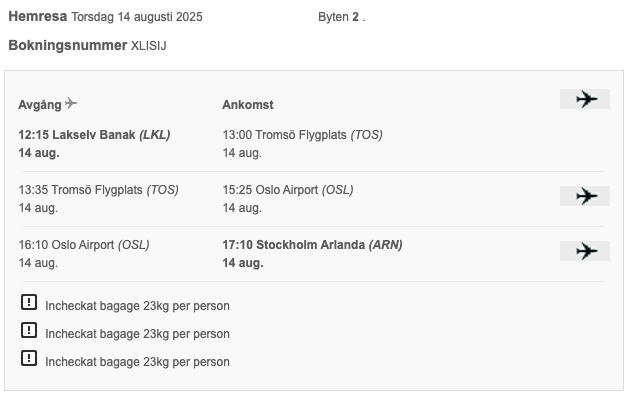The width and height of the screenshot is (631, 399).
Task: Click the airplane icon for the Oslo–Stockholm flight
Action: click(585, 251)
